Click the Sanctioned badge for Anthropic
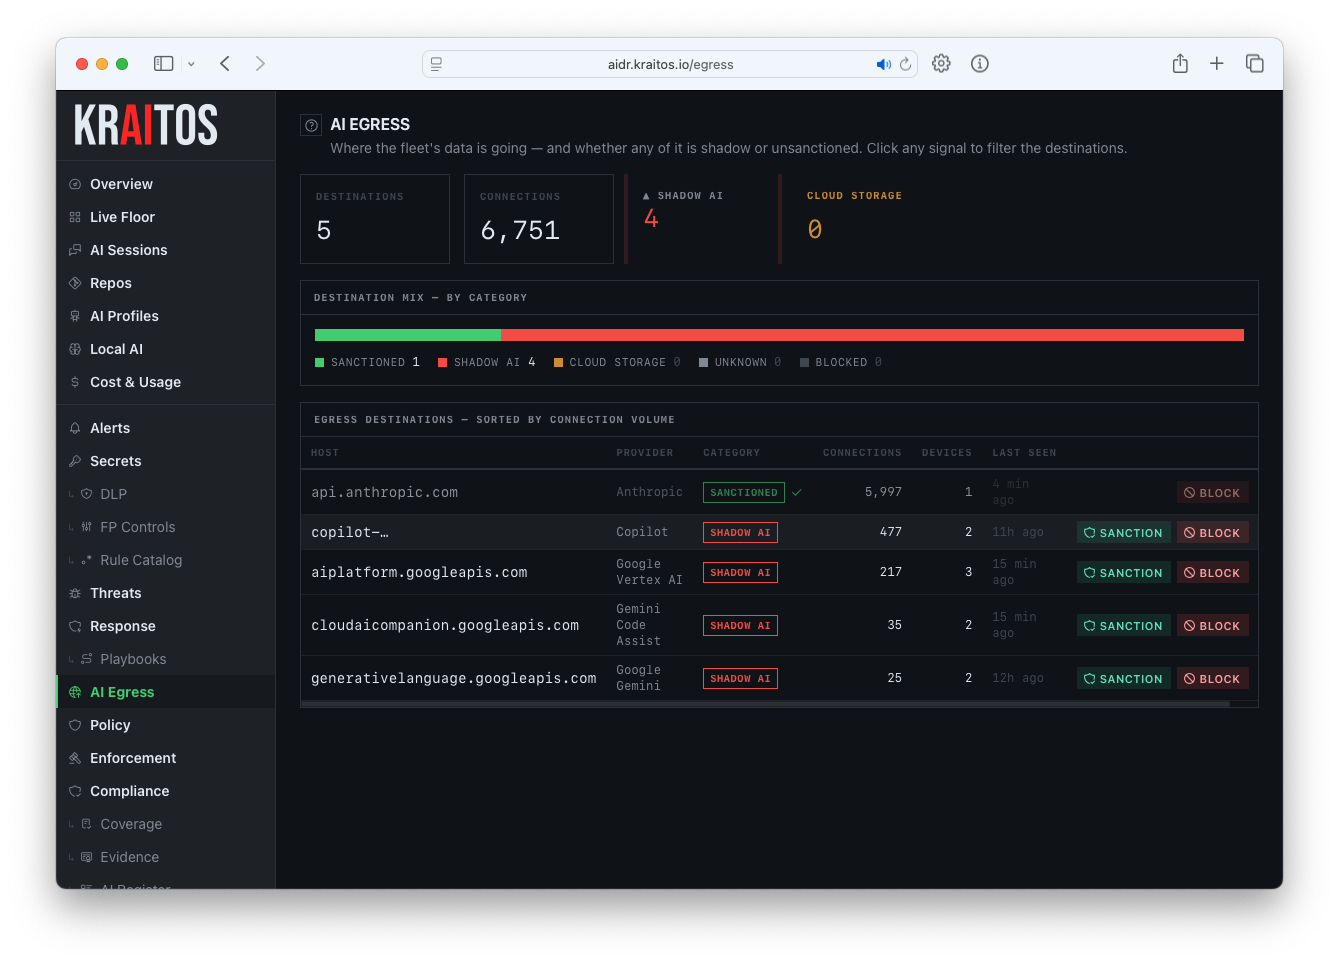The width and height of the screenshot is (1339, 963). tap(744, 493)
